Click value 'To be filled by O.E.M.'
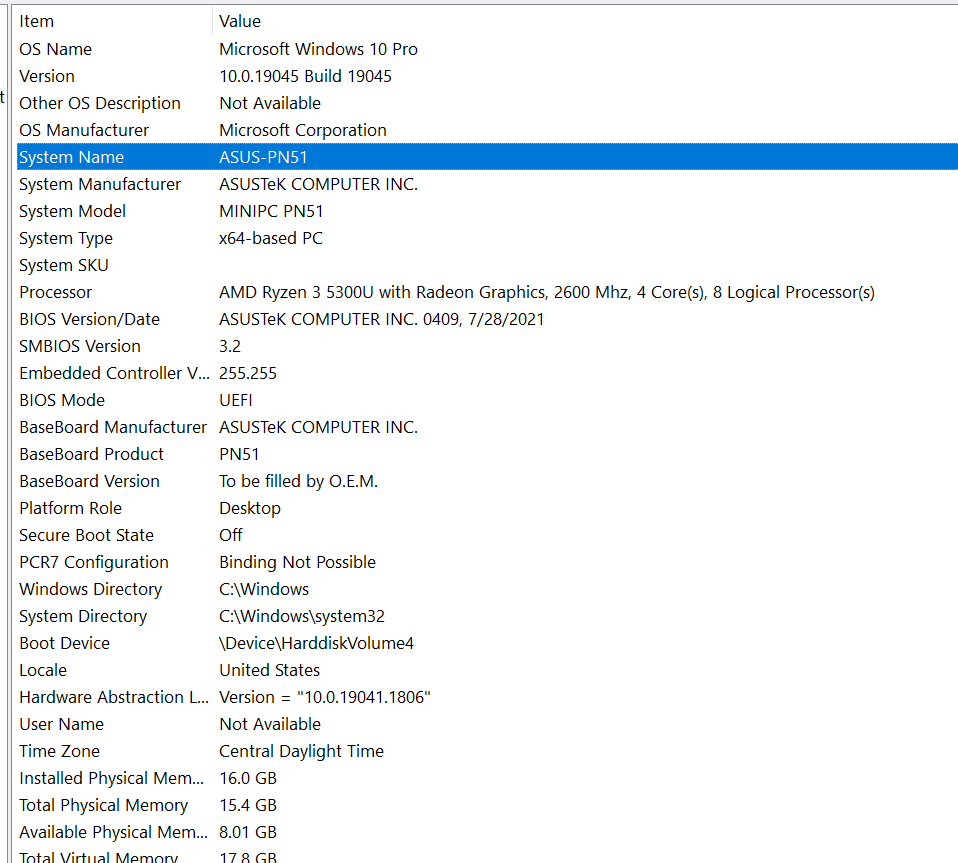The width and height of the screenshot is (958, 863). (299, 481)
